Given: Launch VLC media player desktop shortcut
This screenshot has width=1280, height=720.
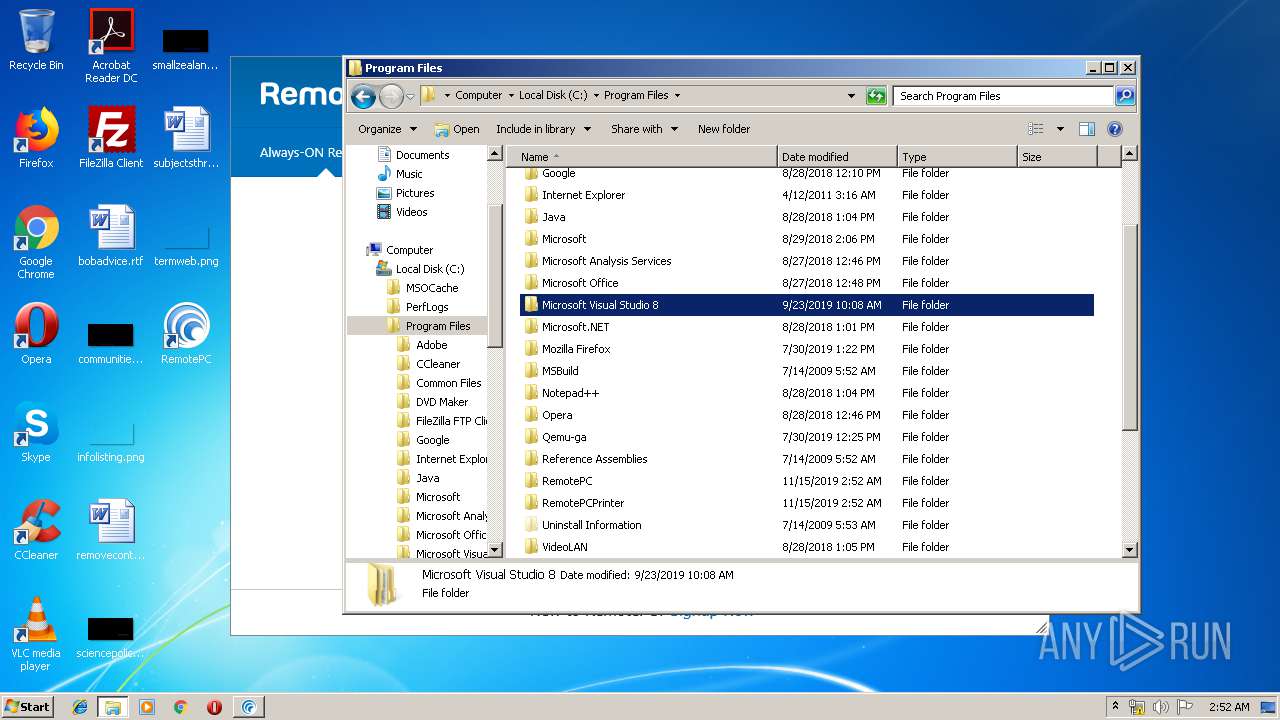Looking at the screenshot, I should coord(36,635).
